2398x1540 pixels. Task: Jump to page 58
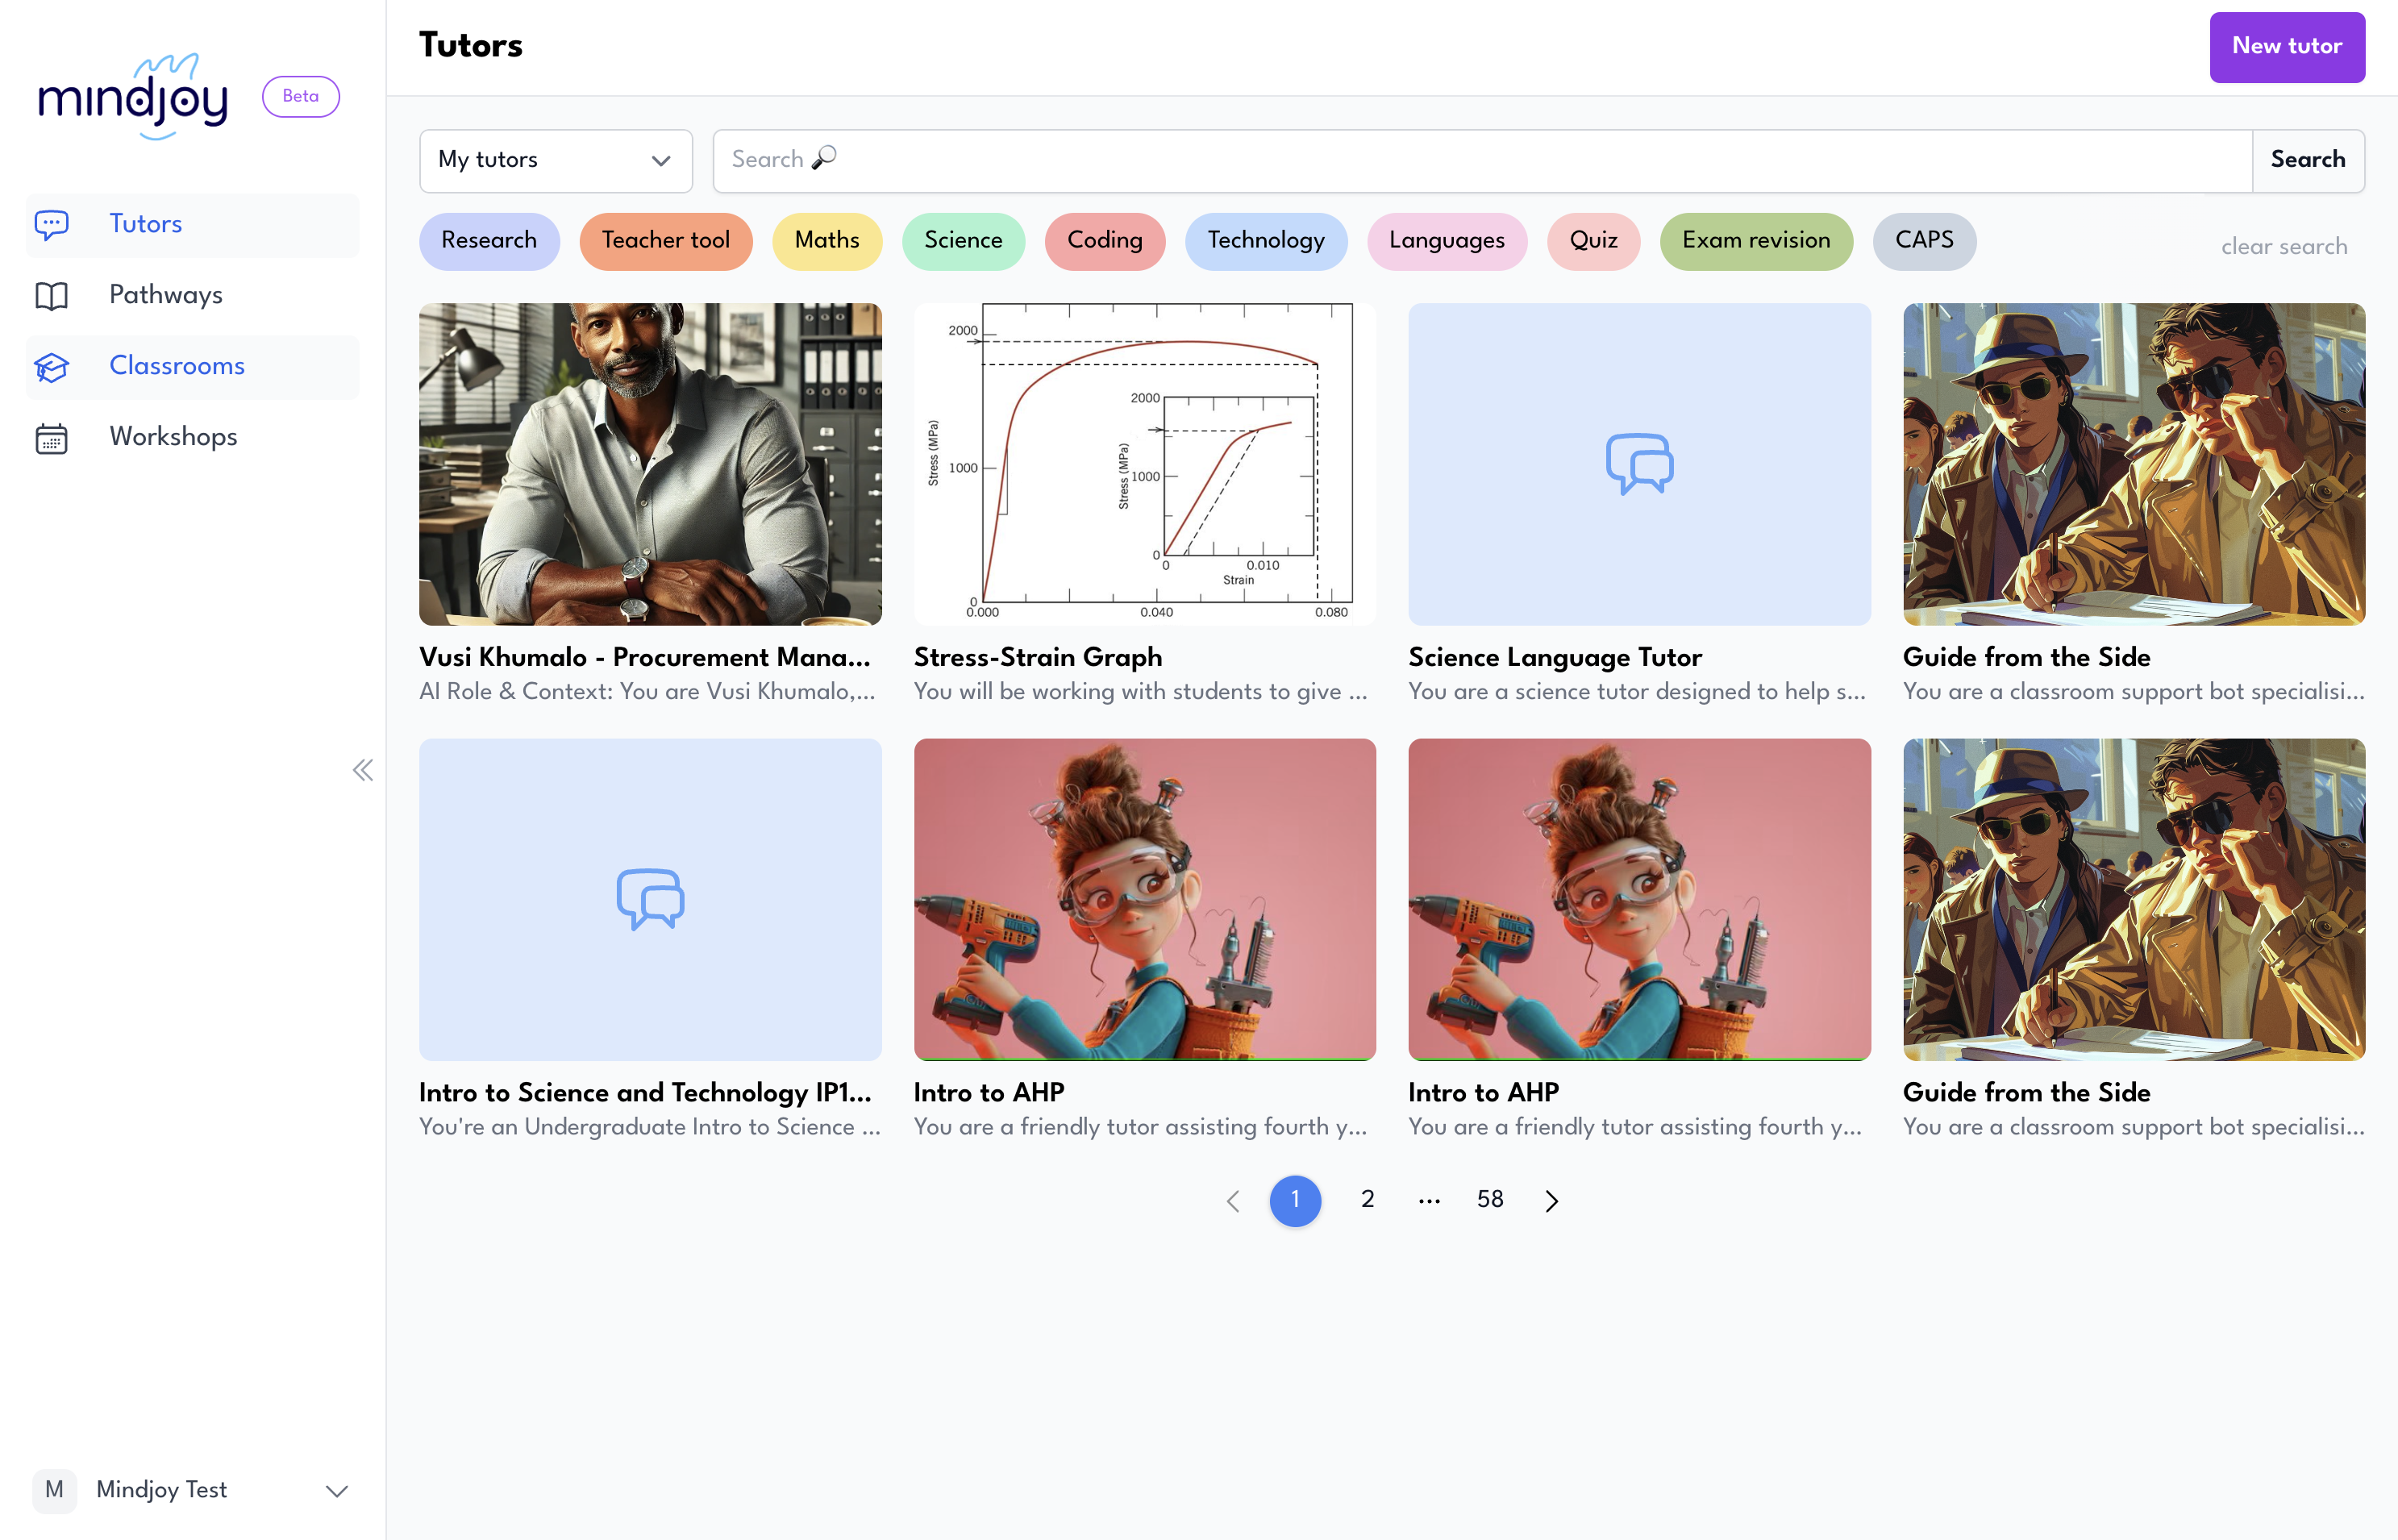[1490, 1200]
